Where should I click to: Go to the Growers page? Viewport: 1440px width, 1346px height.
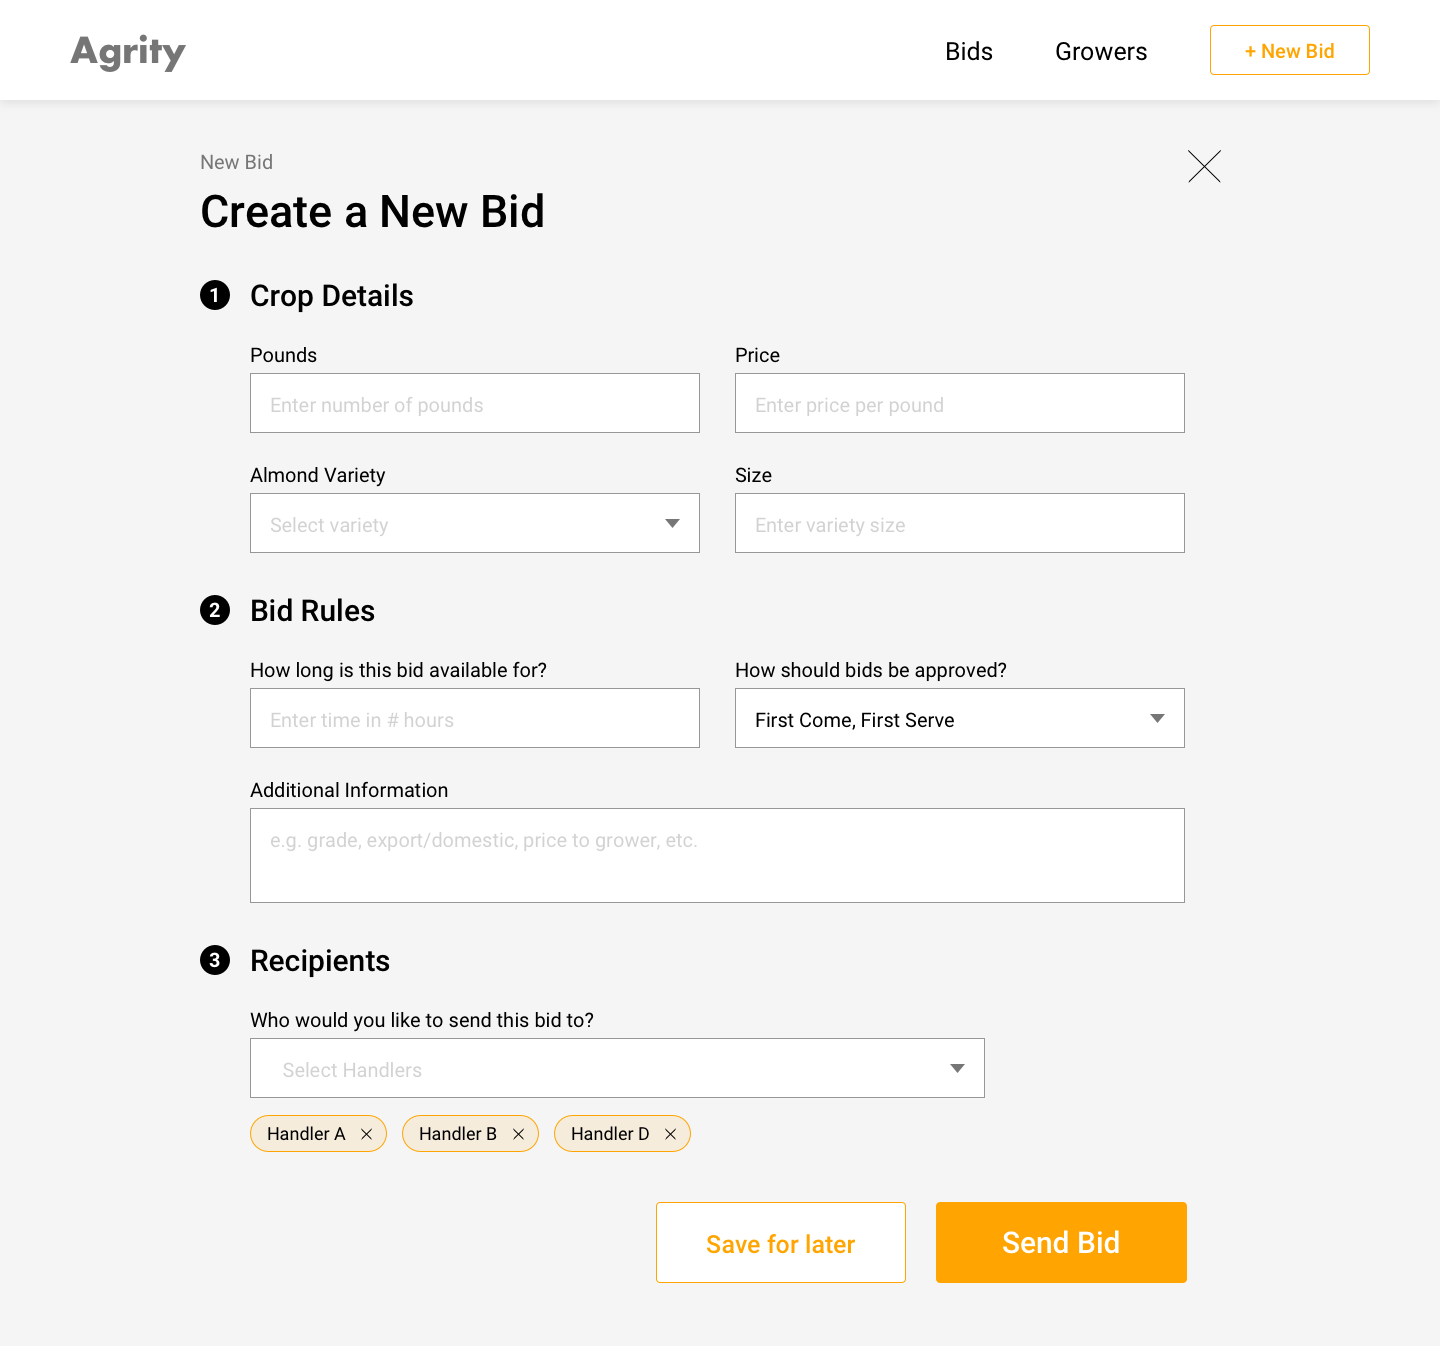(x=1101, y=51)
